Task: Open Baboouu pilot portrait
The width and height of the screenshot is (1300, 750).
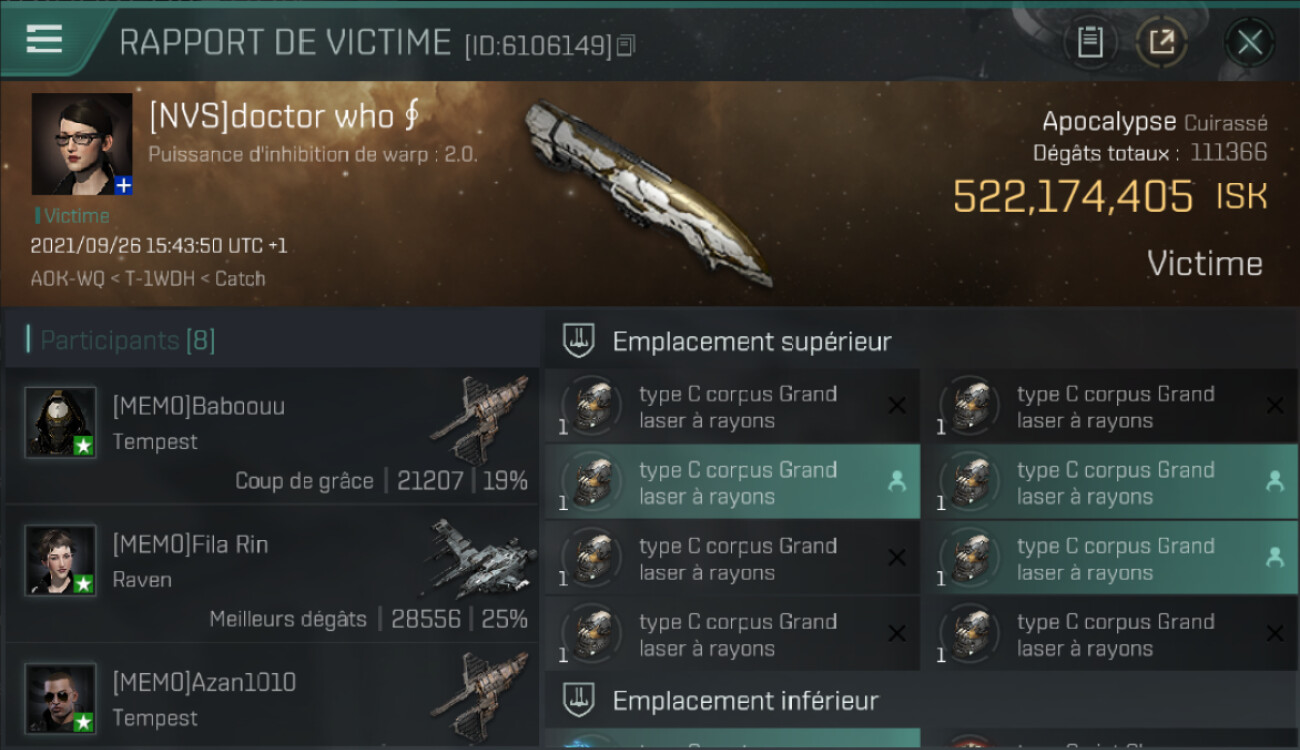Action: [61, 422]
